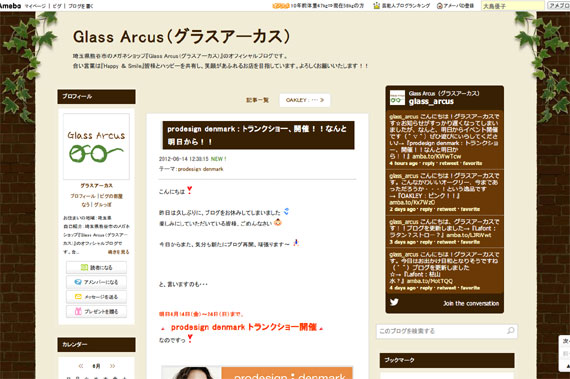Click the reader icon on 読者になる
The height and width of the screenshot is (379, 570).
tap(84, 267)
